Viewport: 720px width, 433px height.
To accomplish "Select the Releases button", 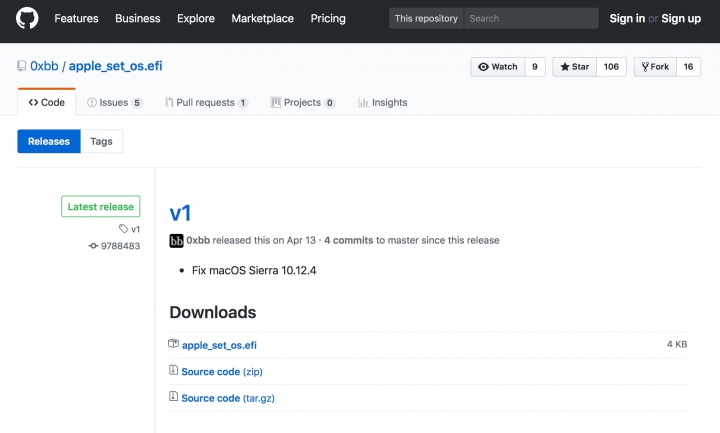I will [x=49, y=141].
